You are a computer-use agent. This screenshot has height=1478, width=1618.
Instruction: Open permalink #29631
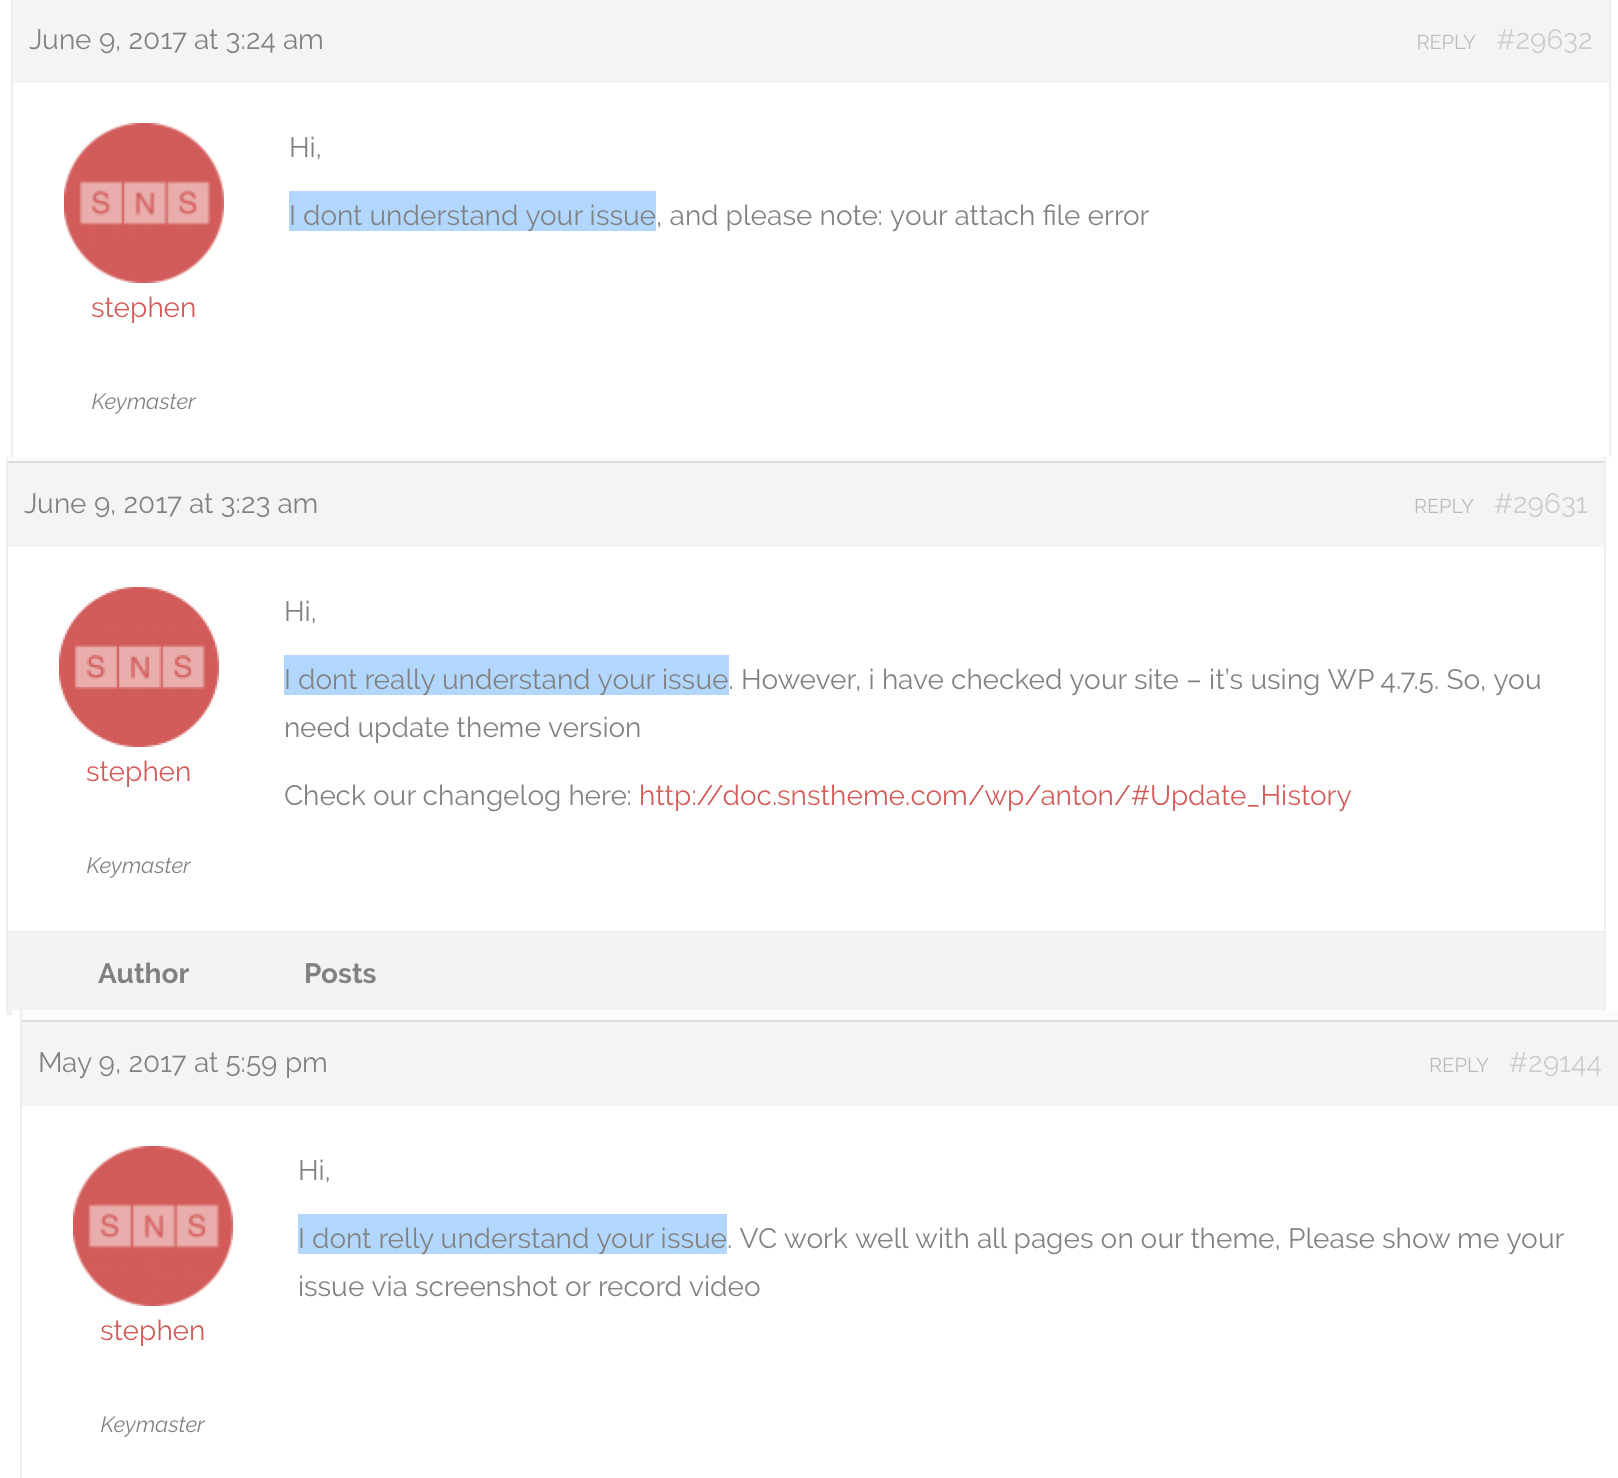pos(1540,505)
